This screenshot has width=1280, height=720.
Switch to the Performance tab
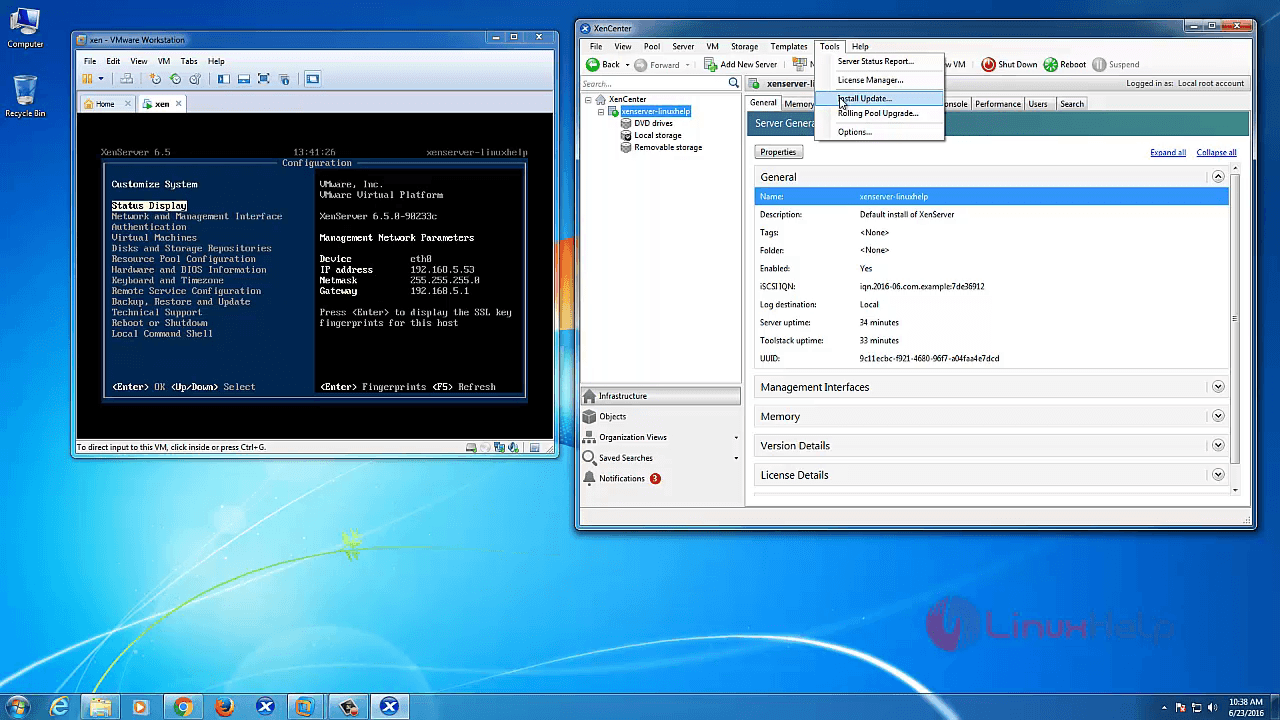(x=998, y=104)
